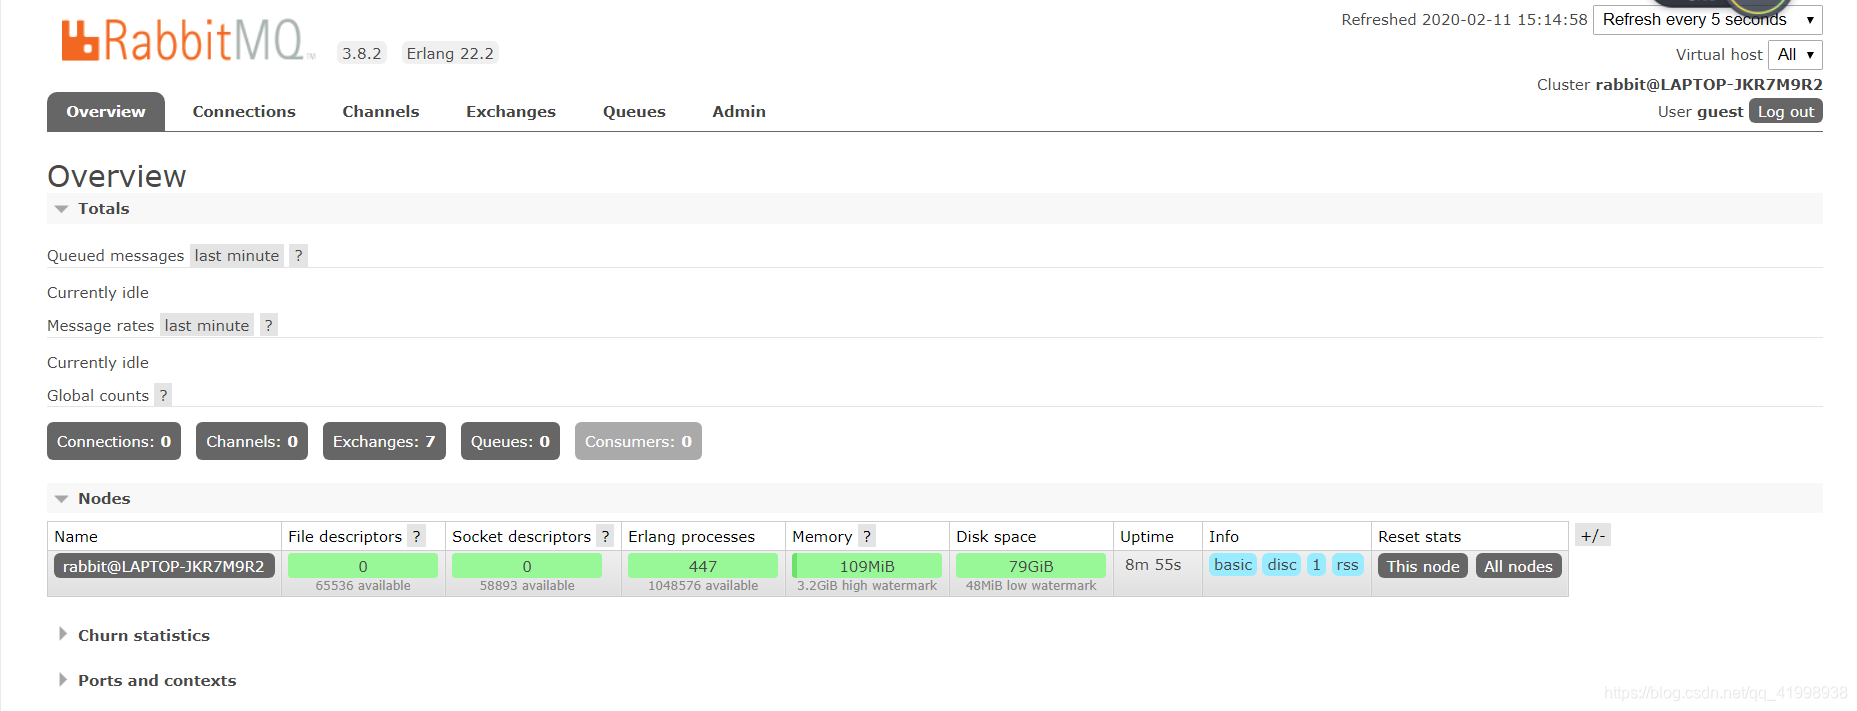Open help for Message rates
The width and height of the screenshot is (1857, 711).
268,325
